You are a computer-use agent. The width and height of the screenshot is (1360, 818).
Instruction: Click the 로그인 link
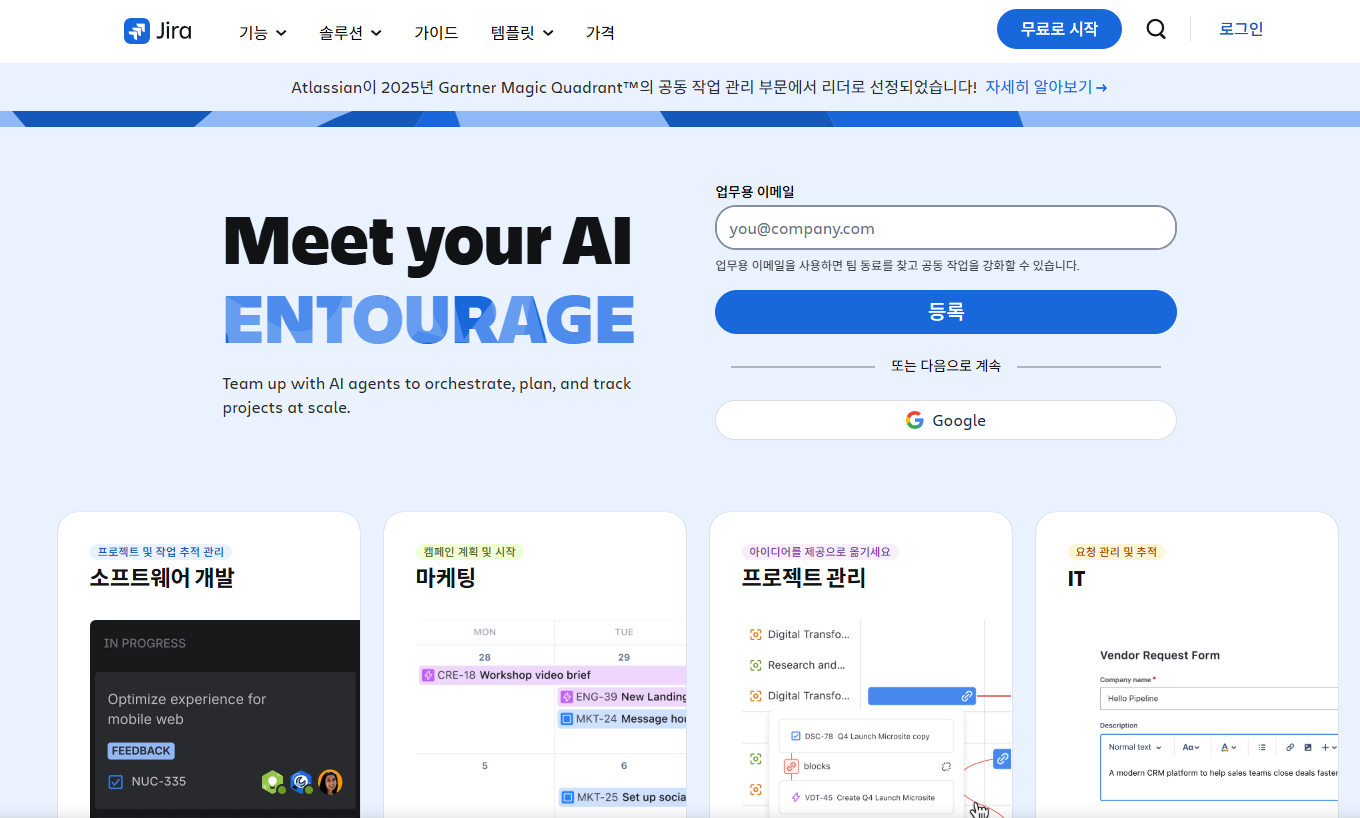1241,29
